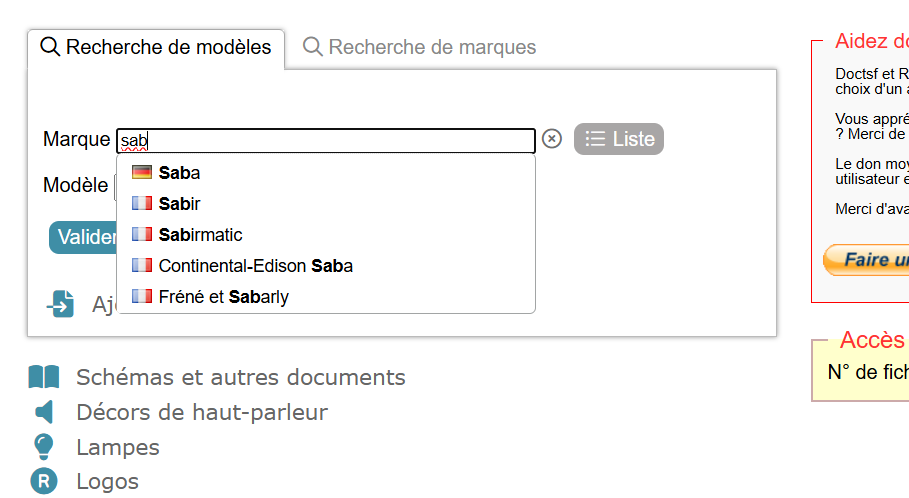Open the Recherche de modèles tab
The height and width of the screenshot is (498, 909).
click(x=168, y=47)
